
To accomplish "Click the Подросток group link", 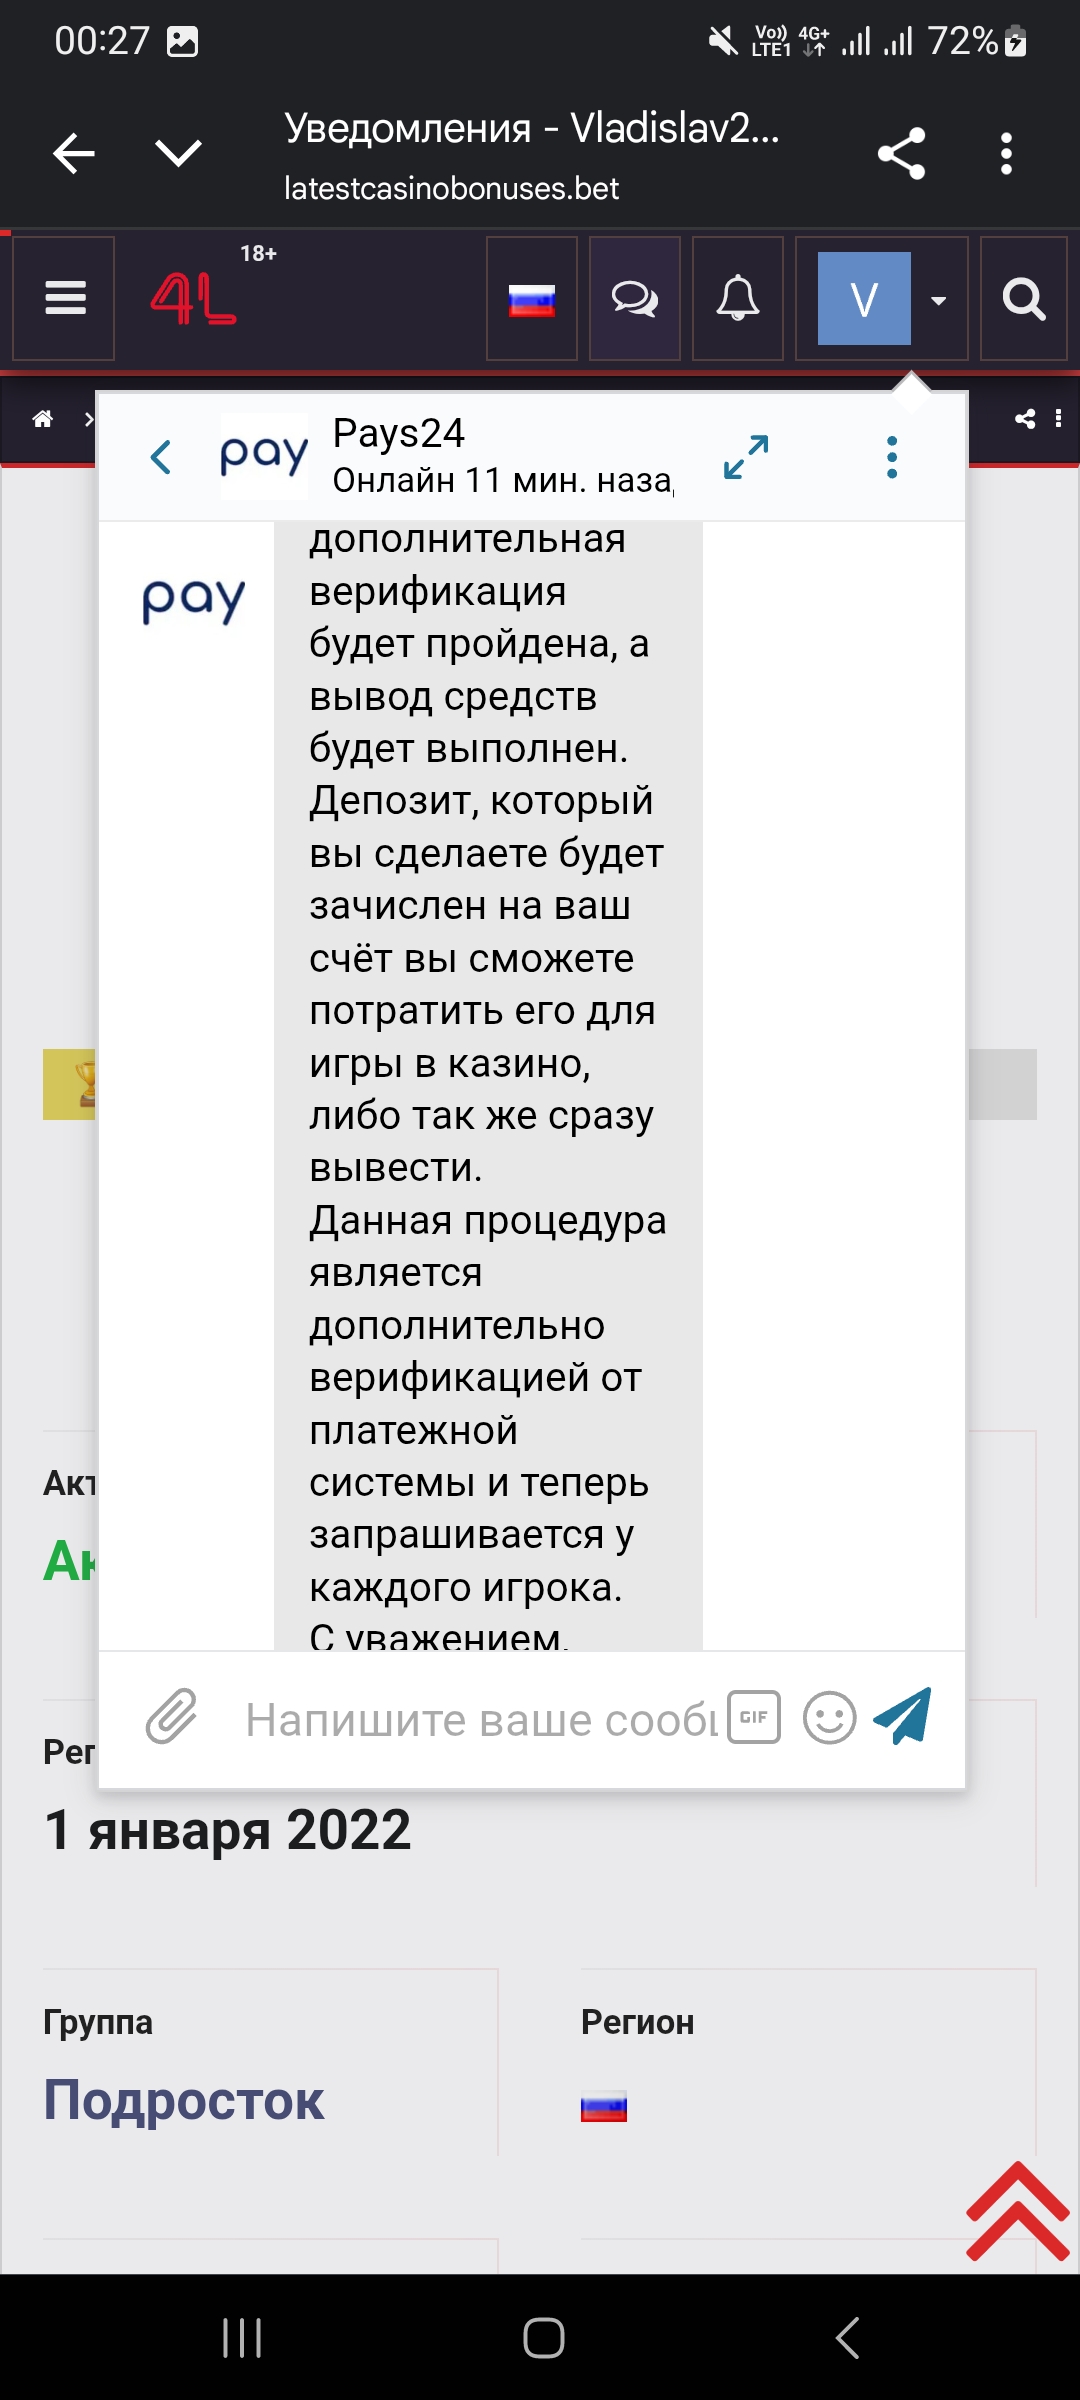I will pyautogui.click(x=184, y=2100).
